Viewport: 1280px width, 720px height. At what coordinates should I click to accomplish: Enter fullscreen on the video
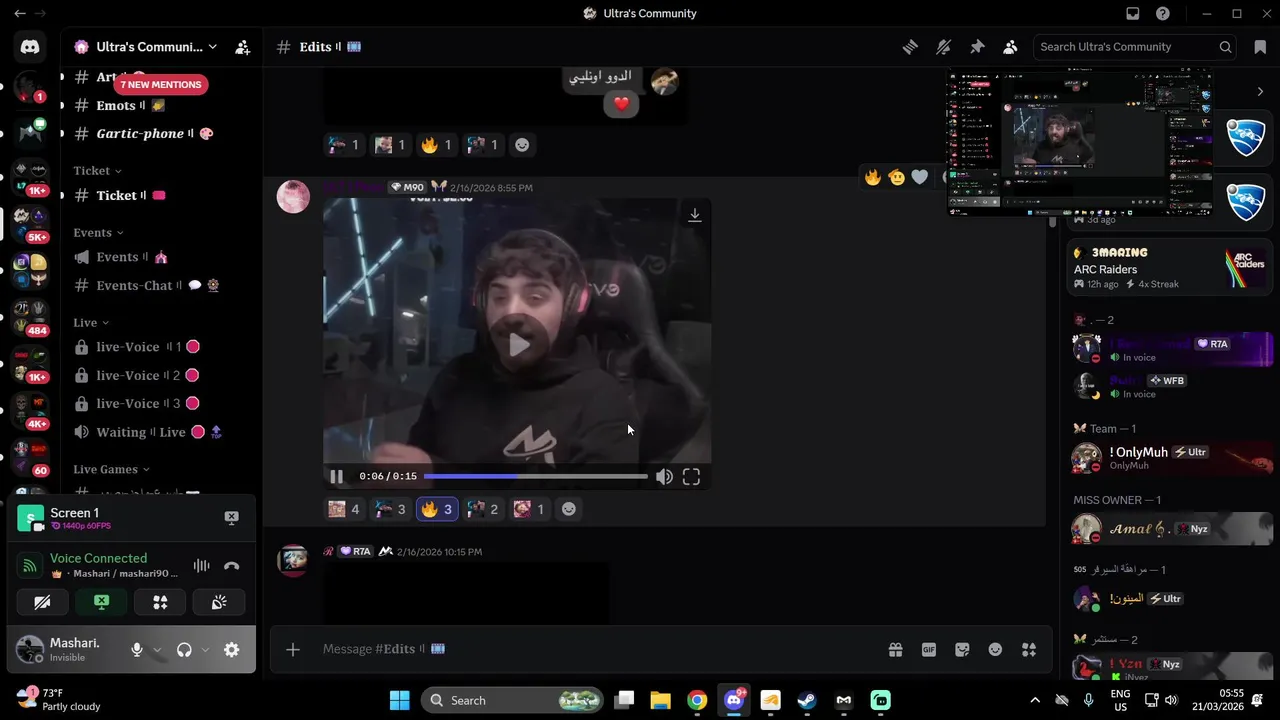pos(691,477)
